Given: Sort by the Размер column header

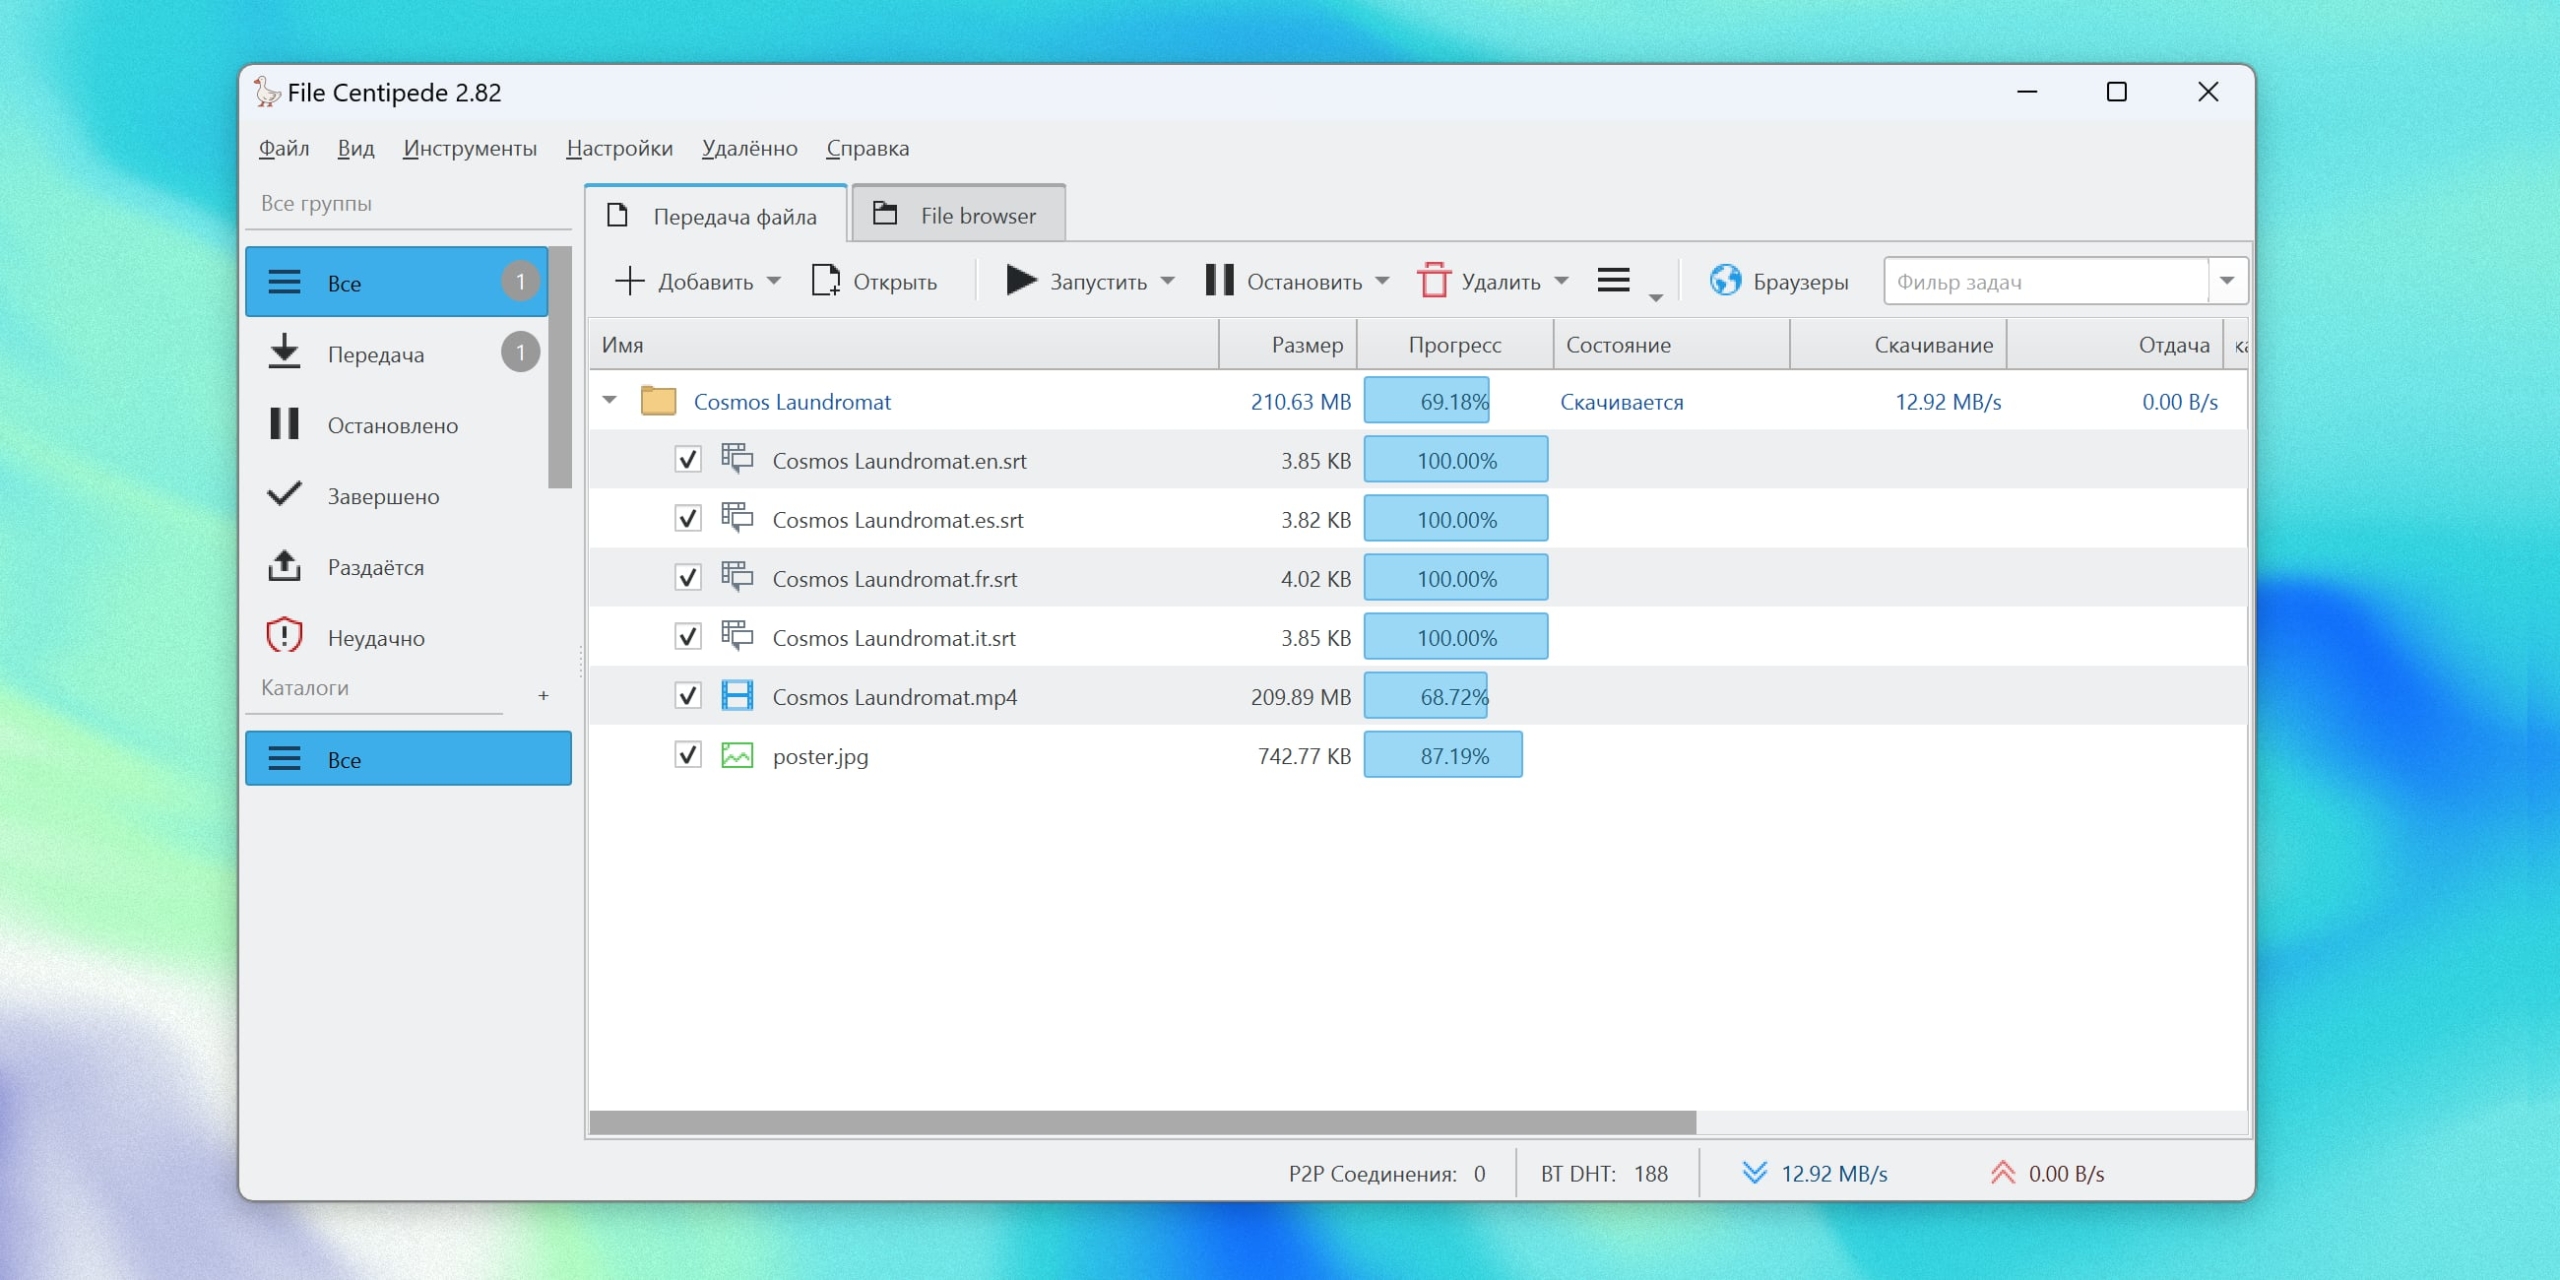Looking at the screenshot, I should (1289, 345).
